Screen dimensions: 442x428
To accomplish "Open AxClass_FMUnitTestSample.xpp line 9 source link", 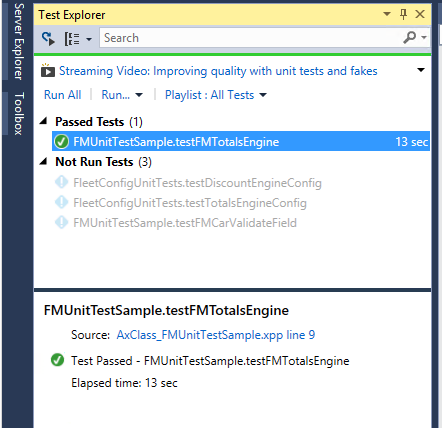I will pyautogui.click(x=216, y=335).
